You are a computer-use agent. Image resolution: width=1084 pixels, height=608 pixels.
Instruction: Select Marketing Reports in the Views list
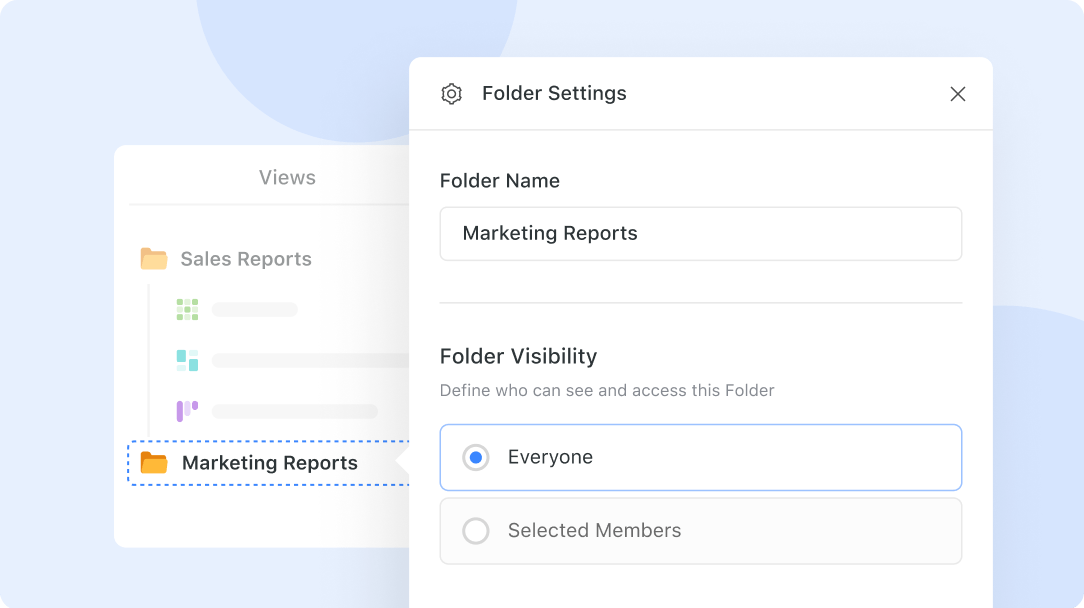tap(270, 463)
